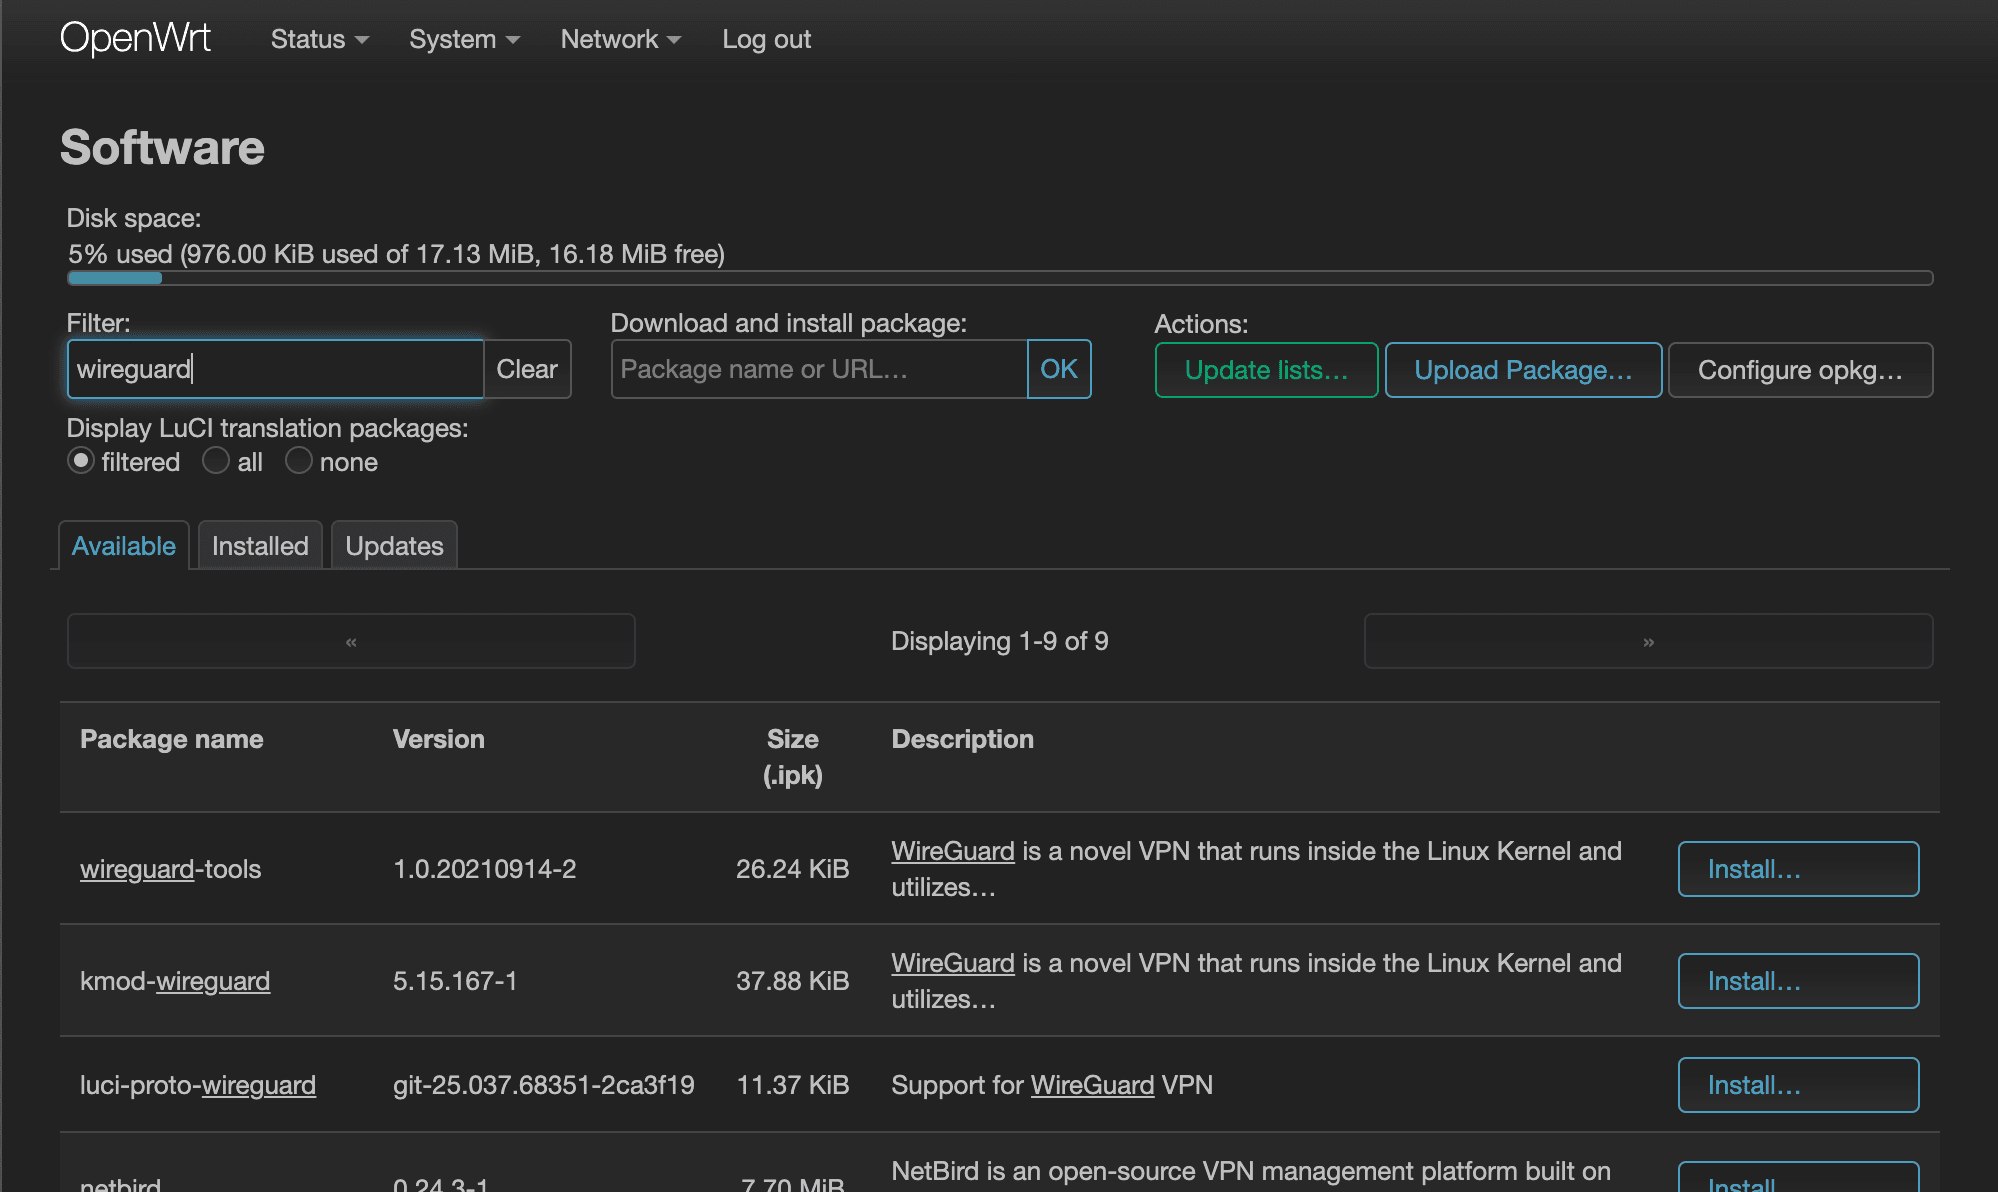Open the OpenWrt home logo link

(x=135, y=39)
